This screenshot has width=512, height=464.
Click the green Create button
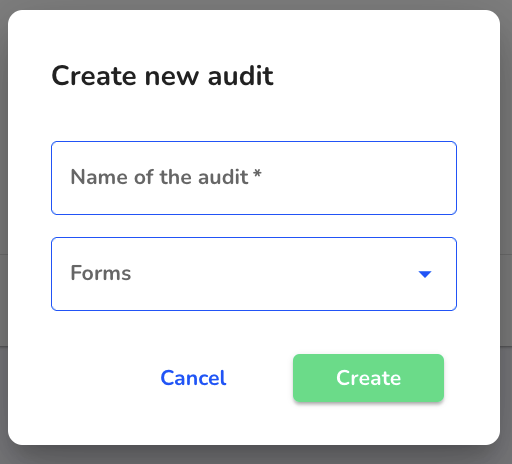(368, 378)
